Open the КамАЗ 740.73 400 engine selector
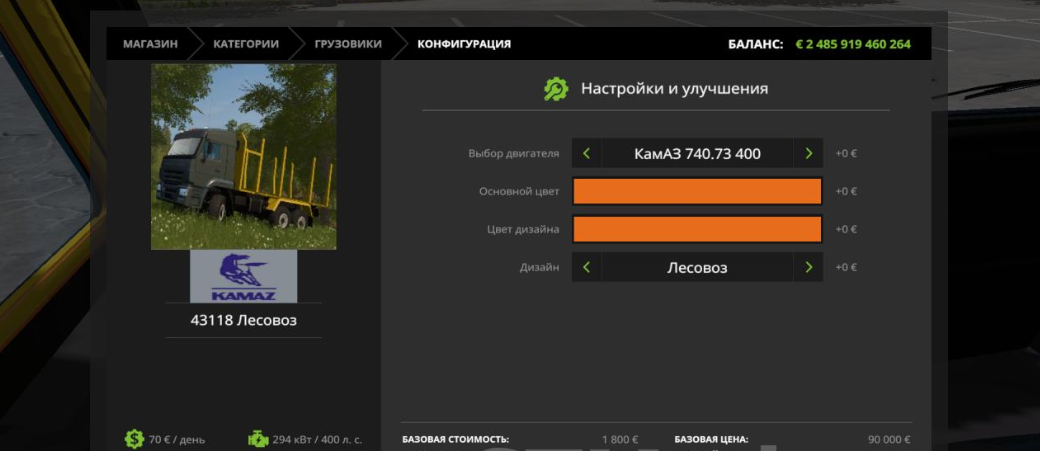The height and width of the screenshot is (451, 1040). click(697, 154)
